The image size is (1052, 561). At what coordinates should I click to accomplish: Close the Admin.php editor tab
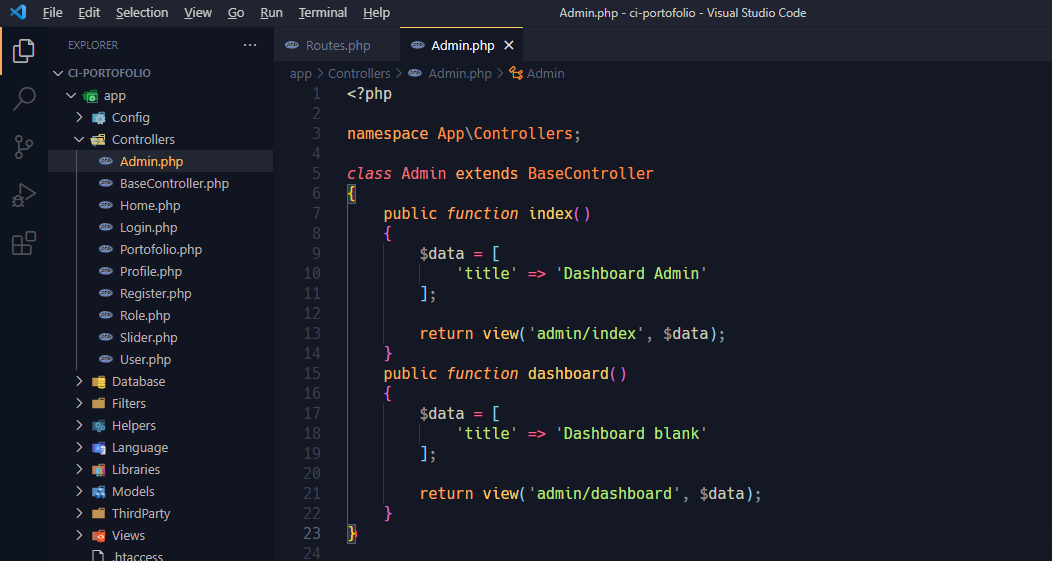[x=508, y=45]
